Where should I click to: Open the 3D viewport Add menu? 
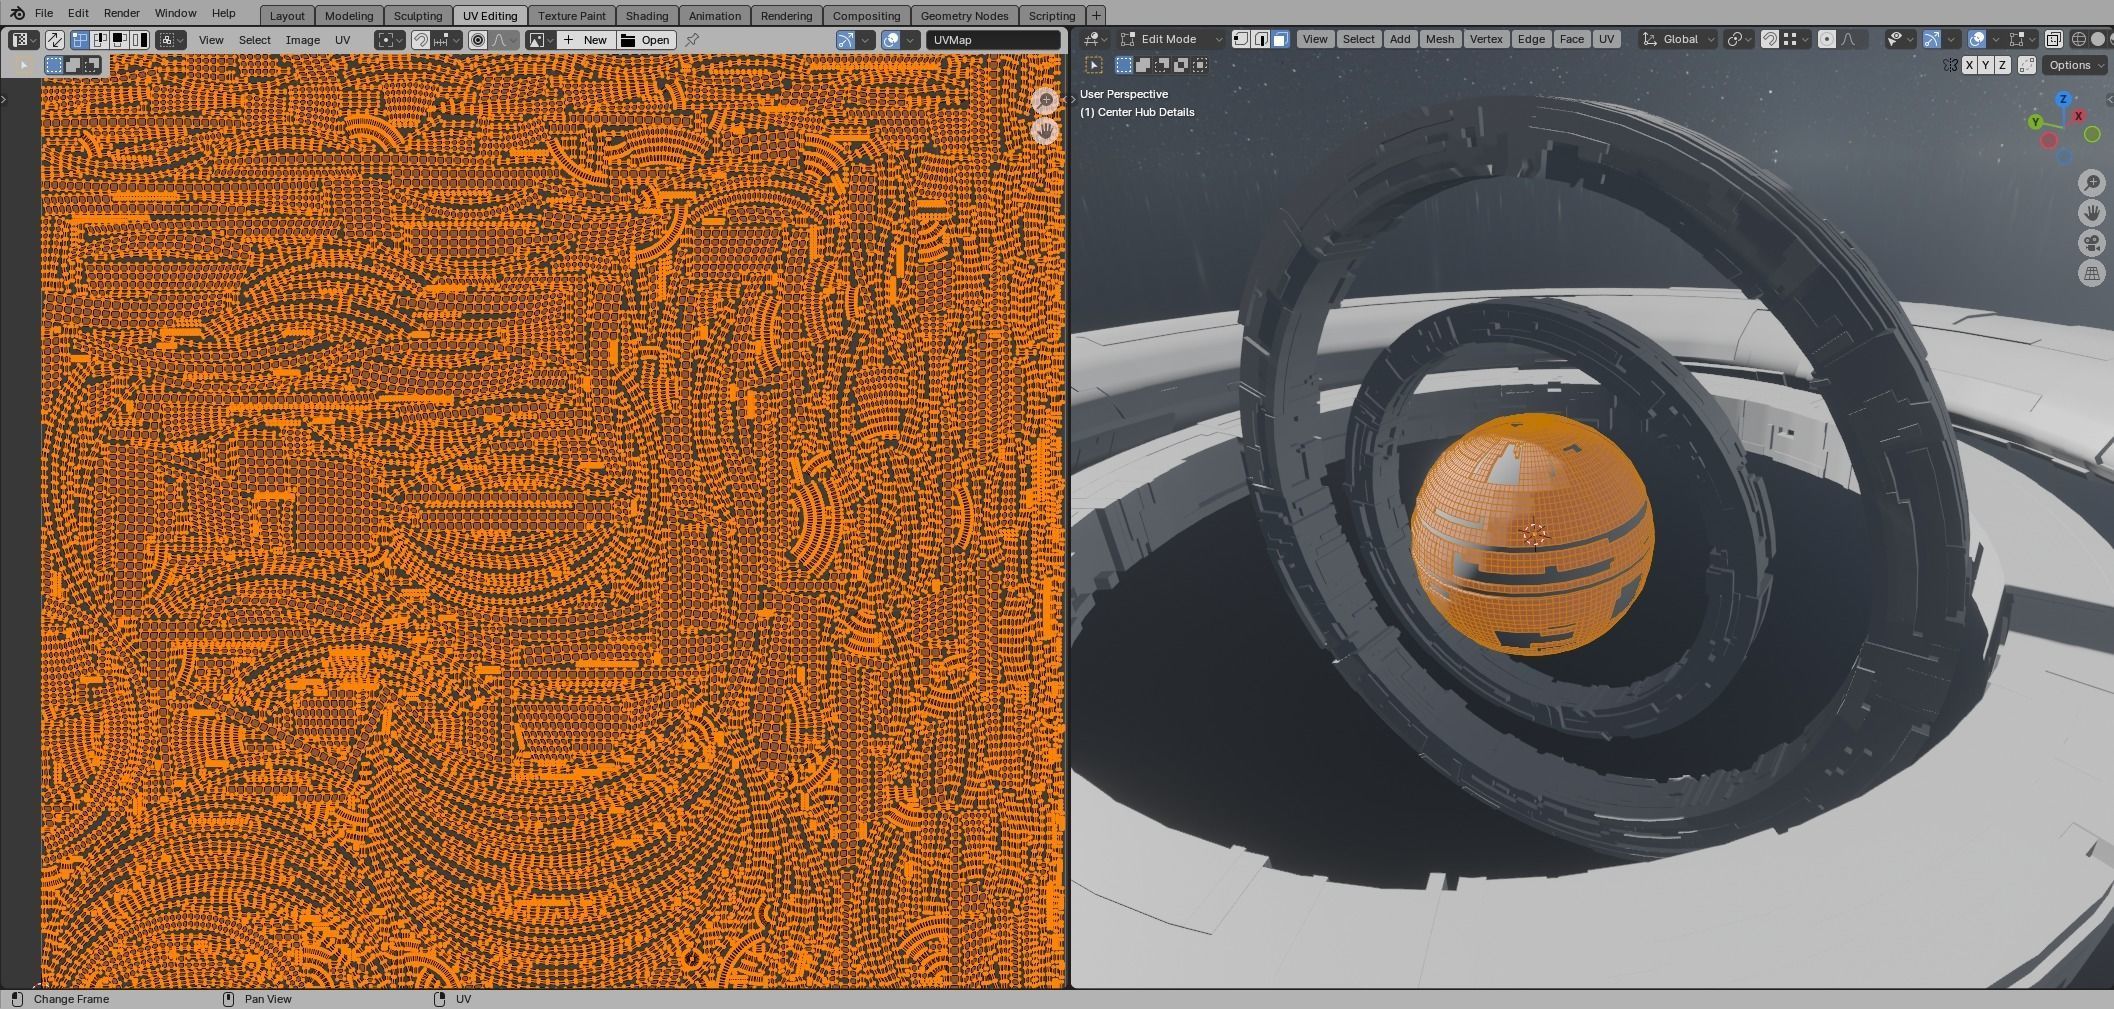(x=1400, y=39)
